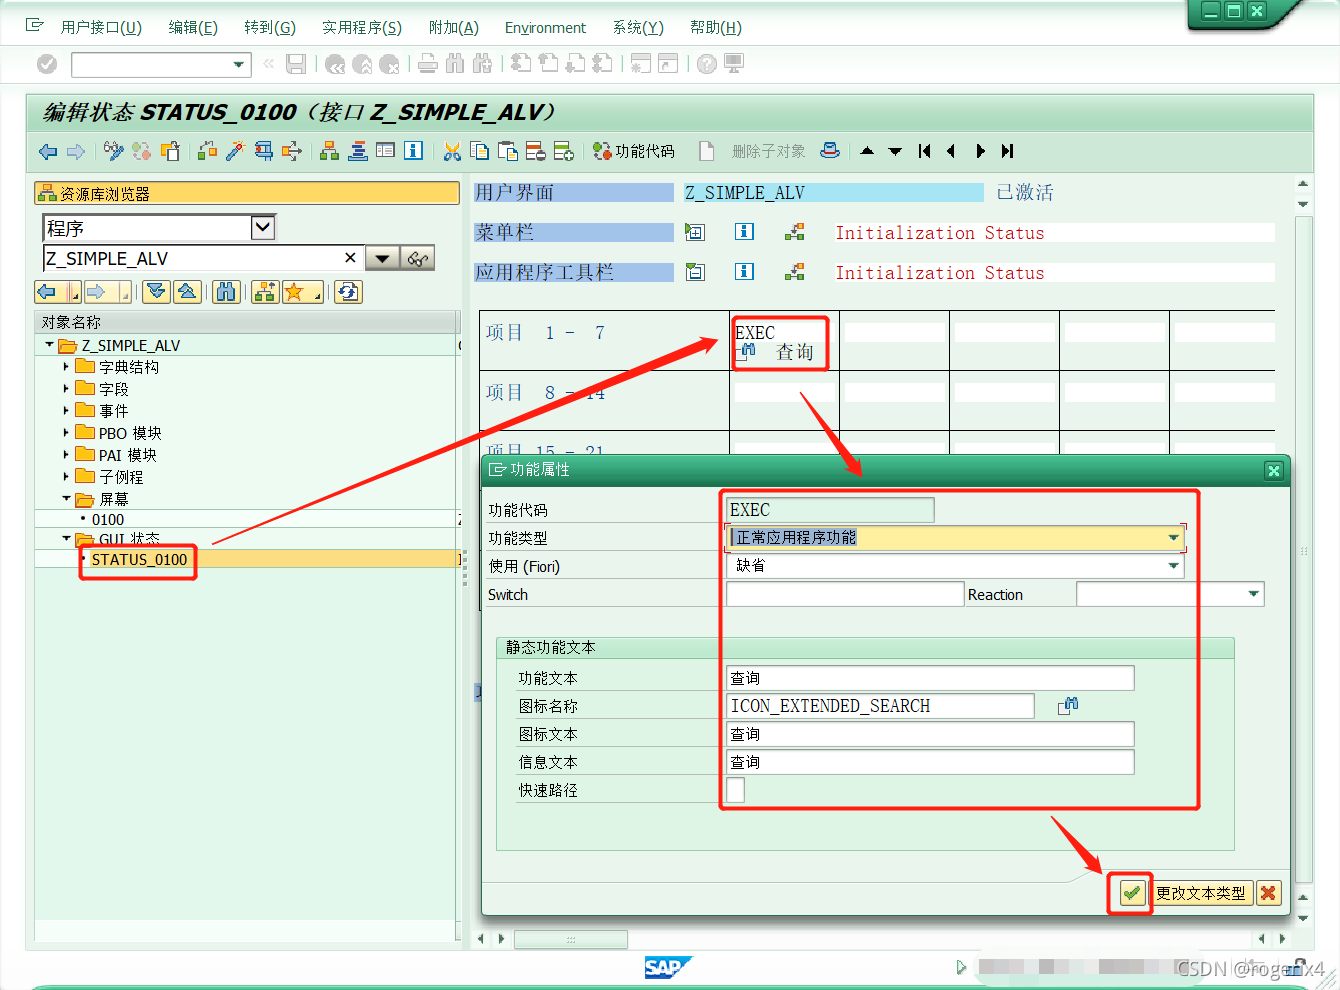
Task: Open the 帮助(H) menu
Action: coord(716,27)
